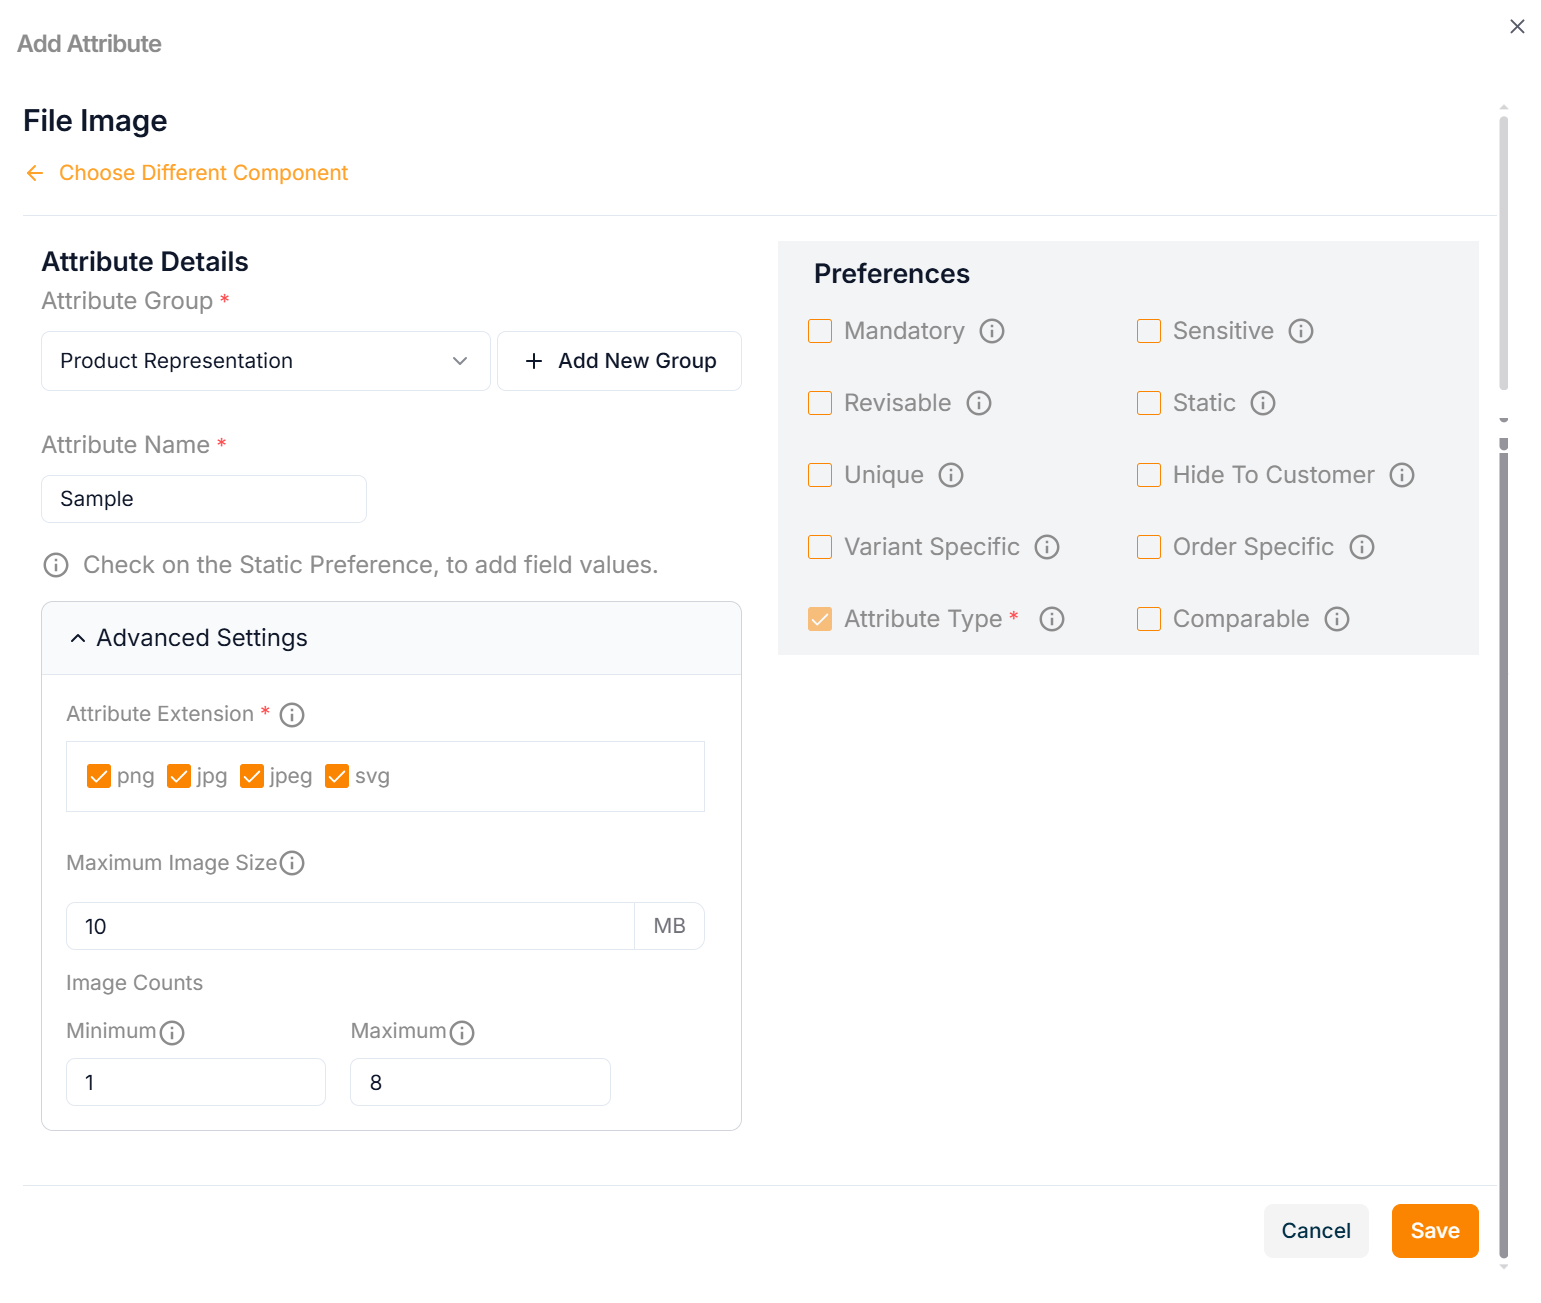Open the Product Representation group dropdown
Screen dimensions: 1541x1303
click(265, 361)
